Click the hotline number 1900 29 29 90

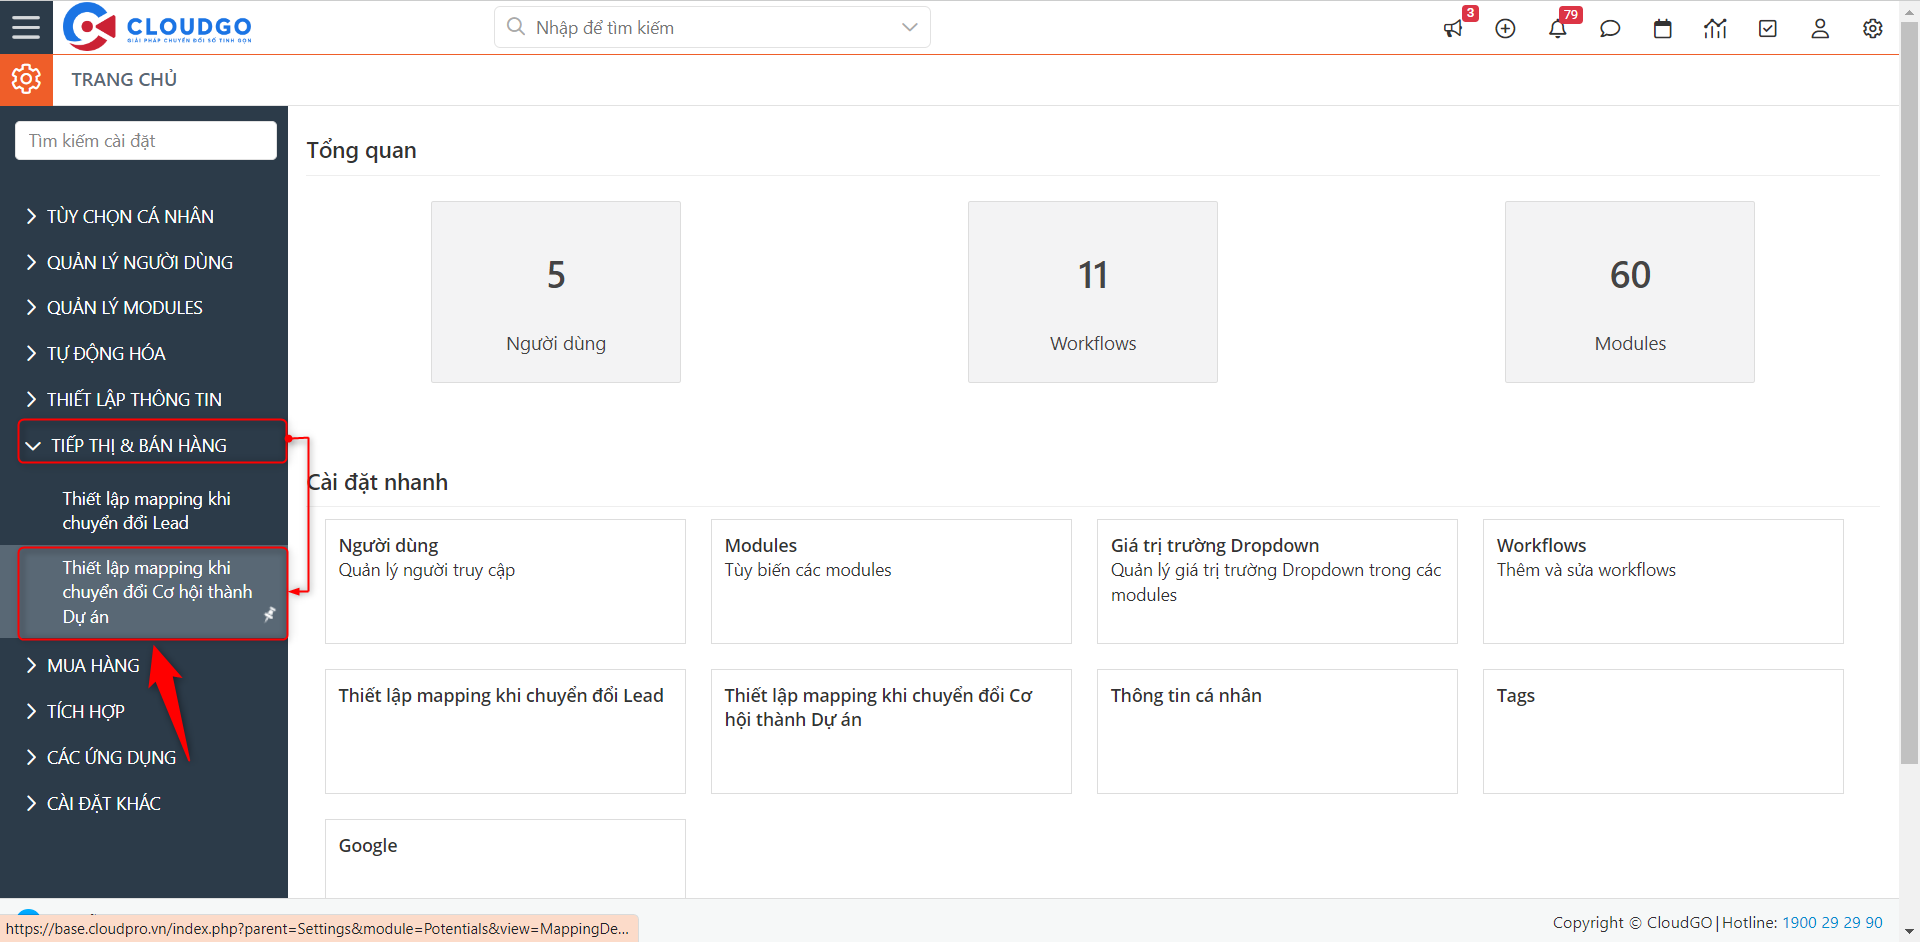click(x=1832, y=922)
